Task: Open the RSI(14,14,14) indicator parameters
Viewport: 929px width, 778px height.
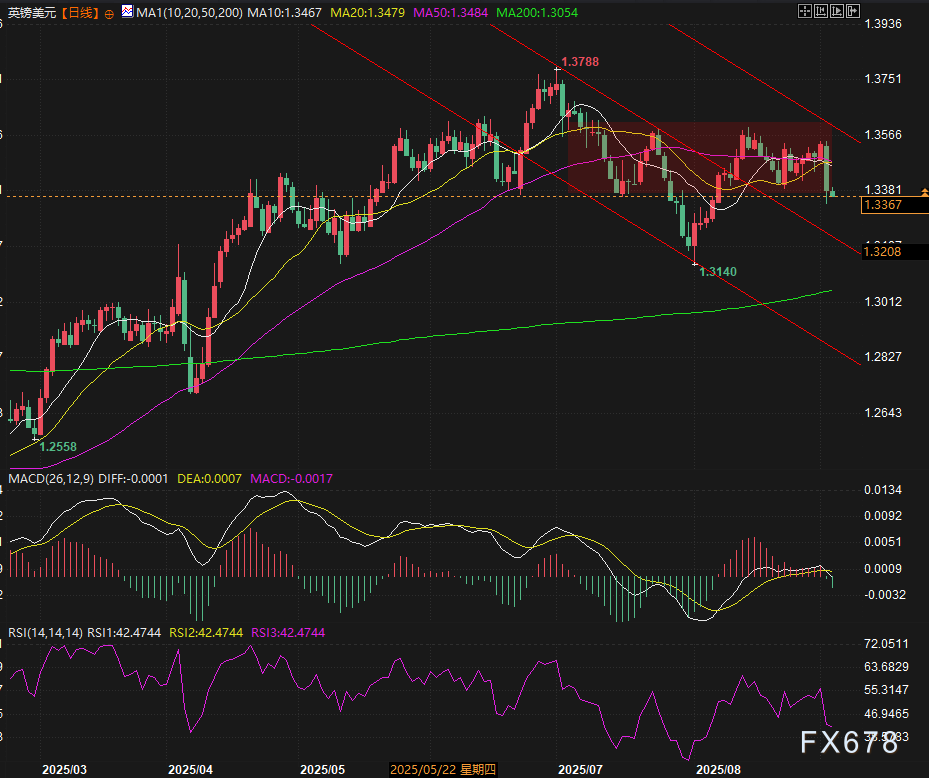Action: pyautogui.click(x=44, y=632)
